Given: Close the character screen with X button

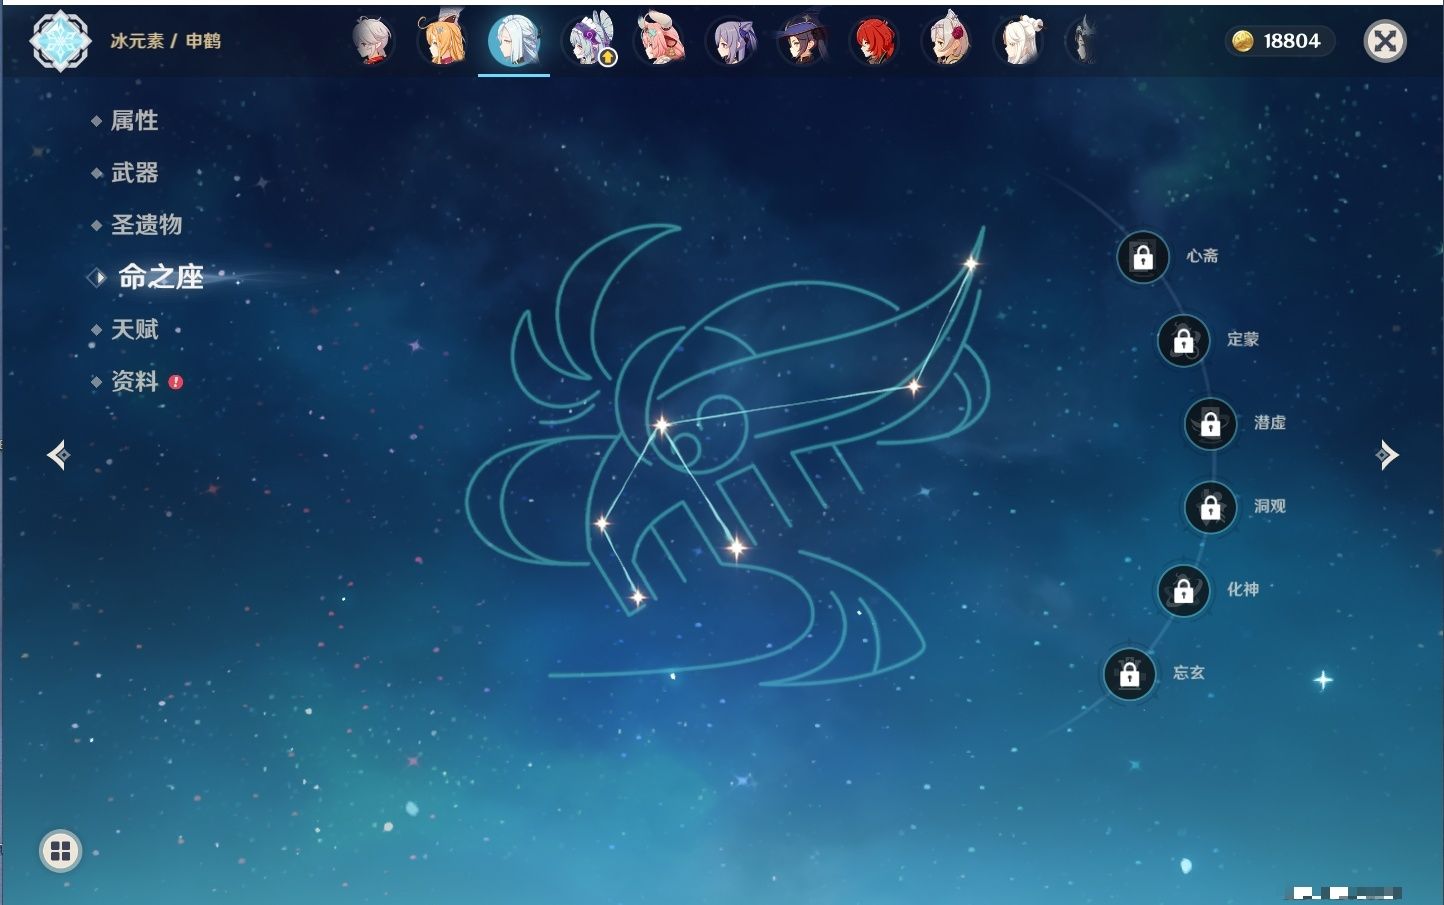Looking at the screenshot, I should click(x=1385, y=41).
